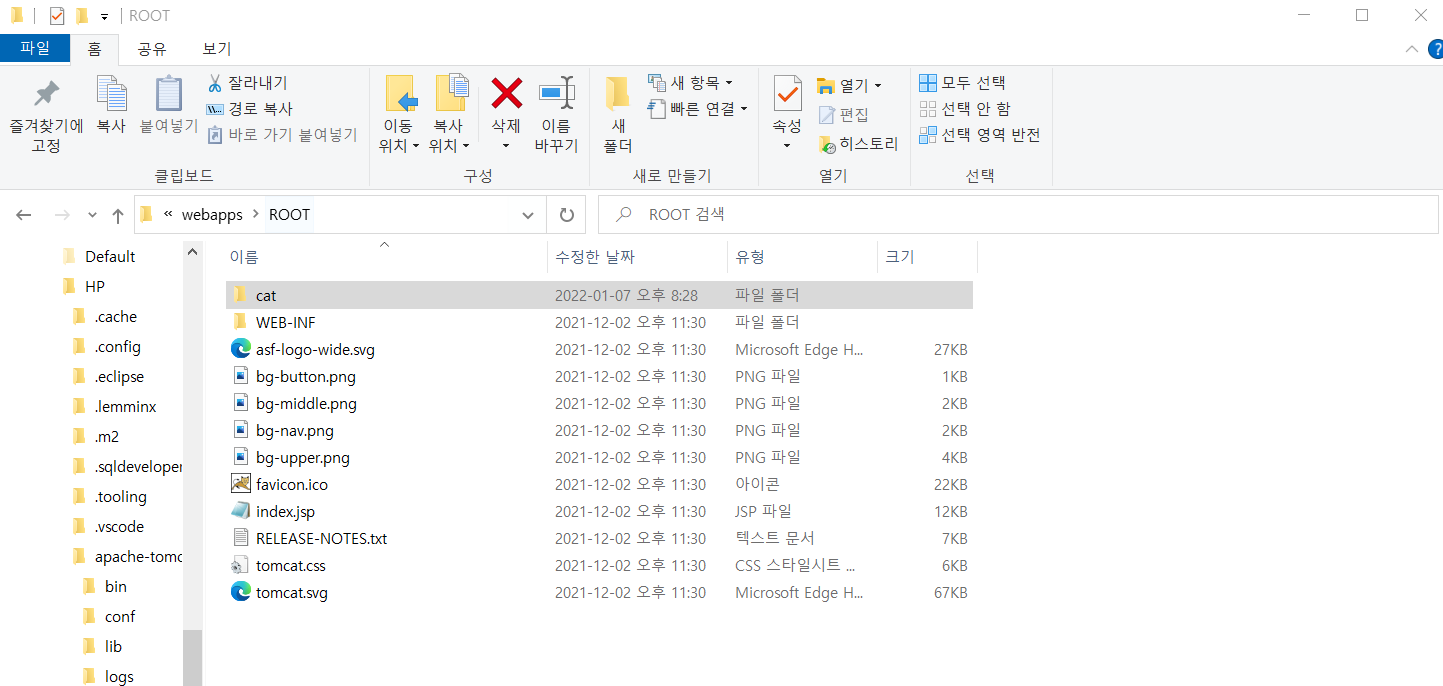The width and height of the screenshot is (1443, 686).
Task: Click the Forward navigation arrow
Action: (61, 215)
